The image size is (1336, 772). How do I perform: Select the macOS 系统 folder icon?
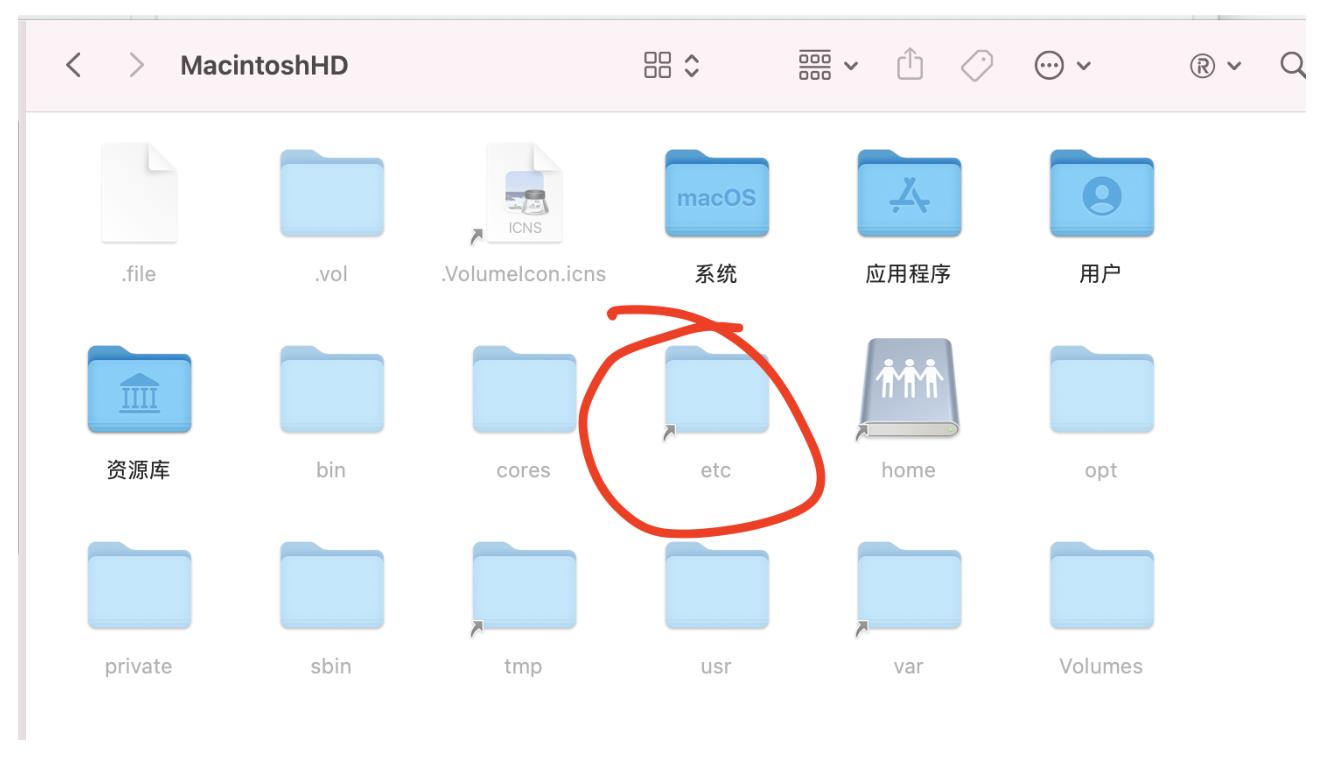coord(717,192)
